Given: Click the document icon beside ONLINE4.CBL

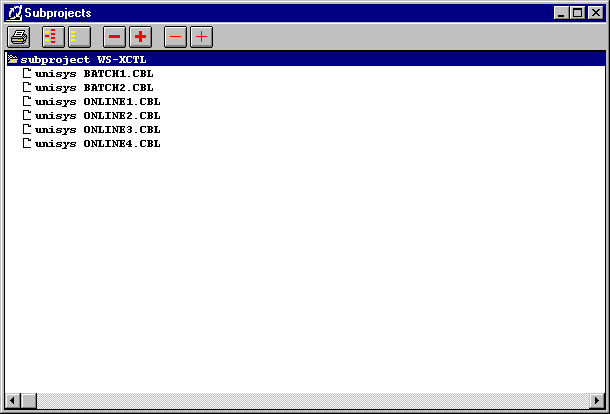Looking at the screenshot, I should click(x=27, y=143).
